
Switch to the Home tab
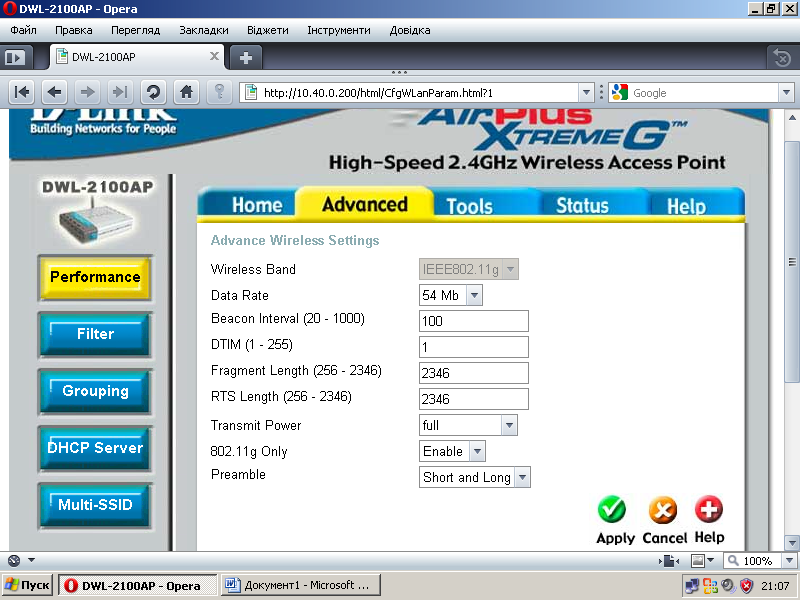tap(257, 205)
